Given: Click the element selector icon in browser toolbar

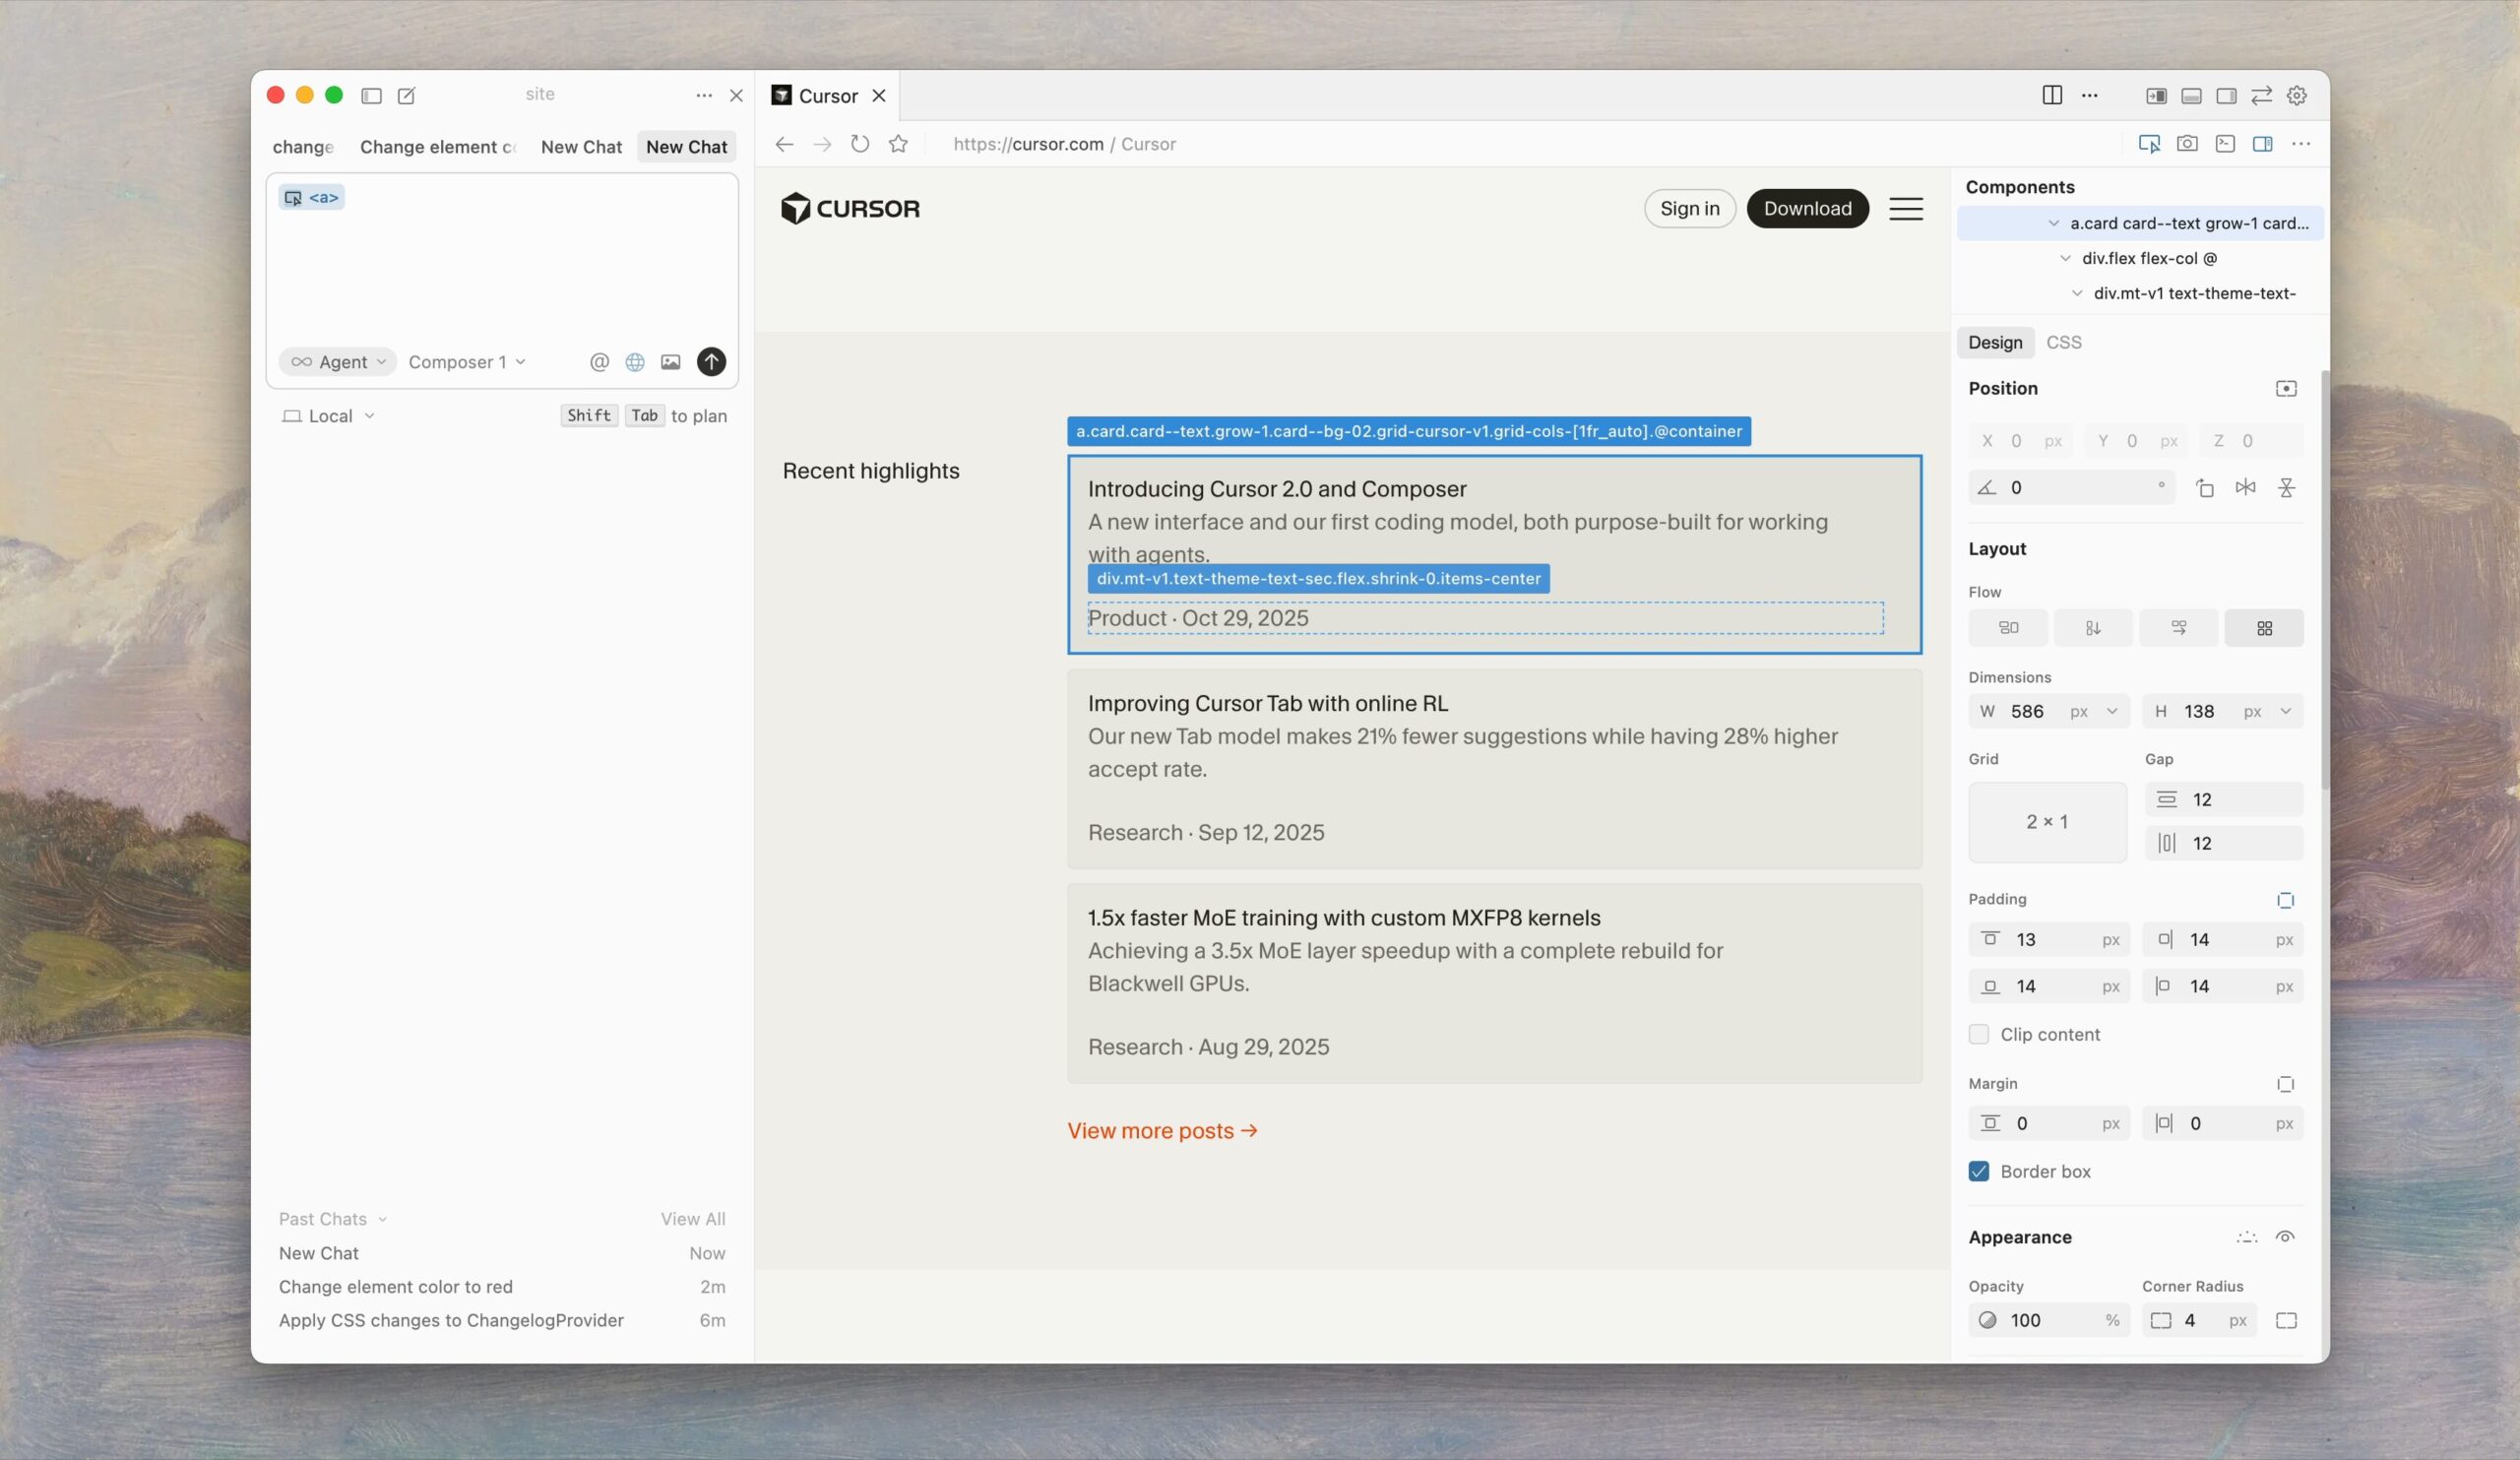Looking at the screenshot, I should (2148, 144).
